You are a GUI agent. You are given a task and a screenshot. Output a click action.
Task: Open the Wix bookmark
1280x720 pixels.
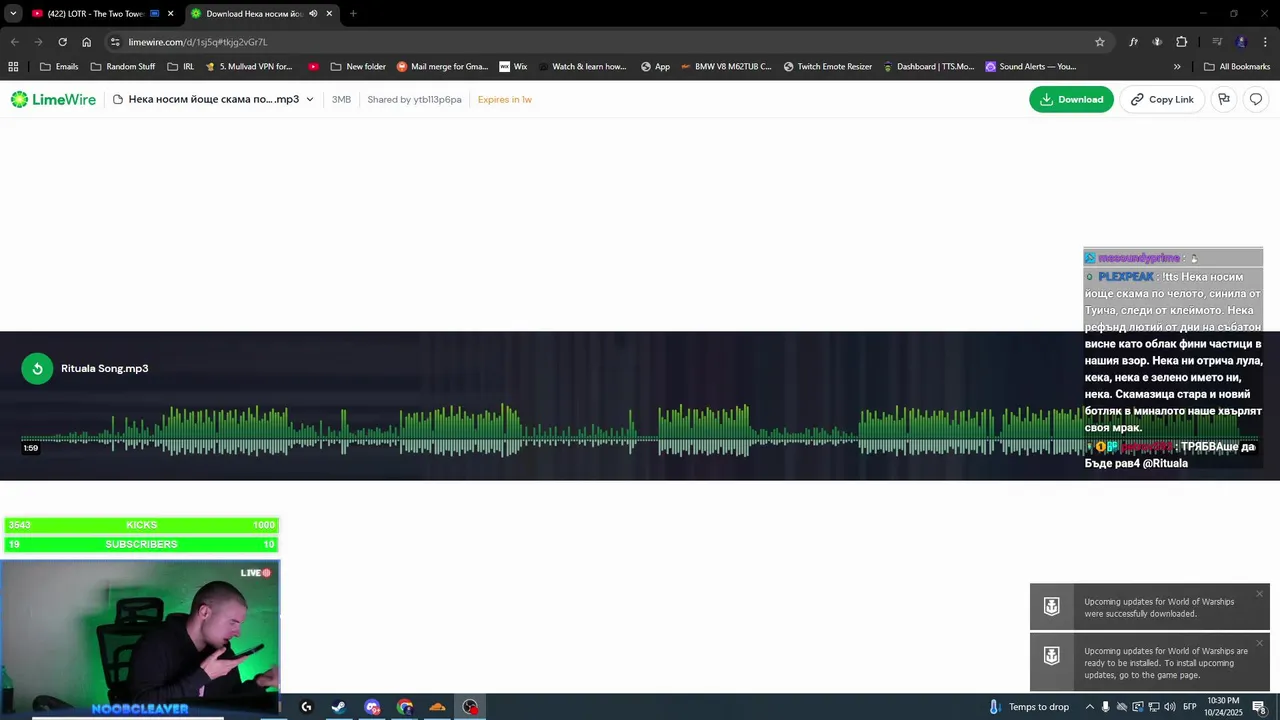513,67
